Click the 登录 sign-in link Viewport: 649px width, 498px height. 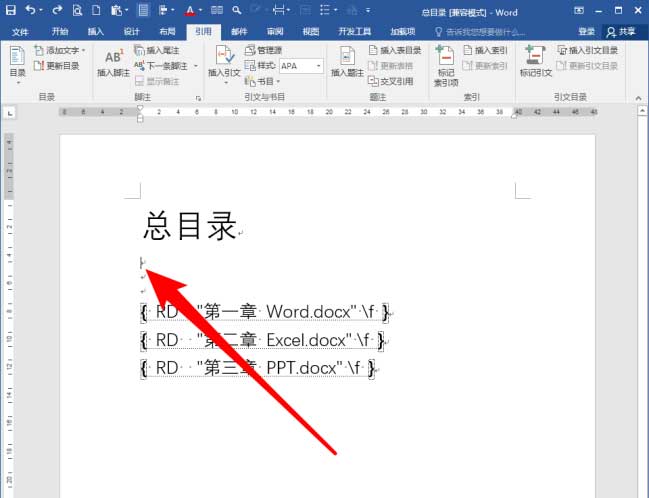point(586,31)
